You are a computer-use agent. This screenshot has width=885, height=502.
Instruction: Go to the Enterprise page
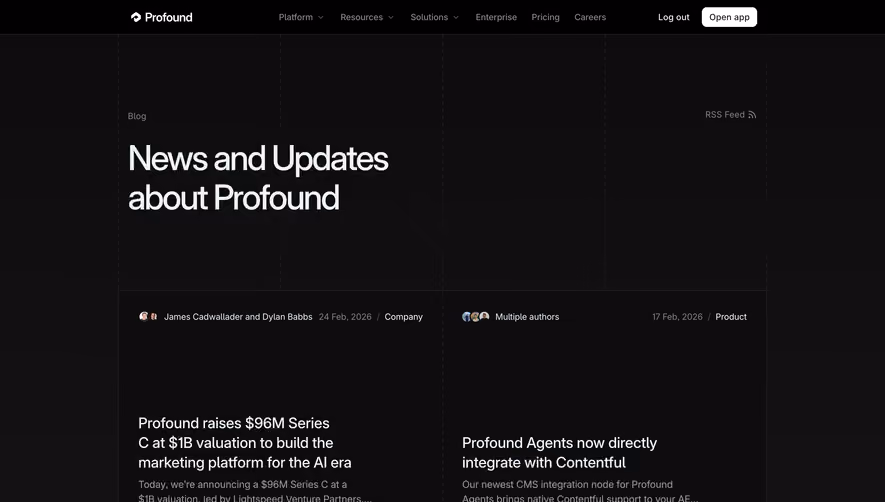click(496, 17)
